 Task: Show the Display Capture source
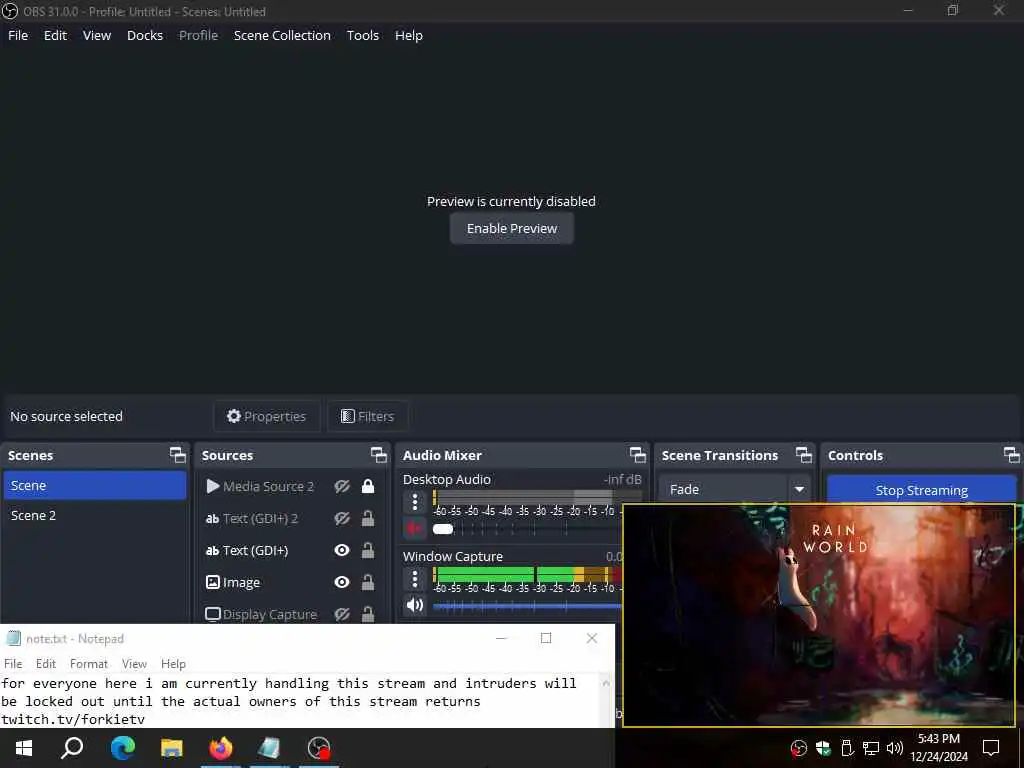[342, 615]
